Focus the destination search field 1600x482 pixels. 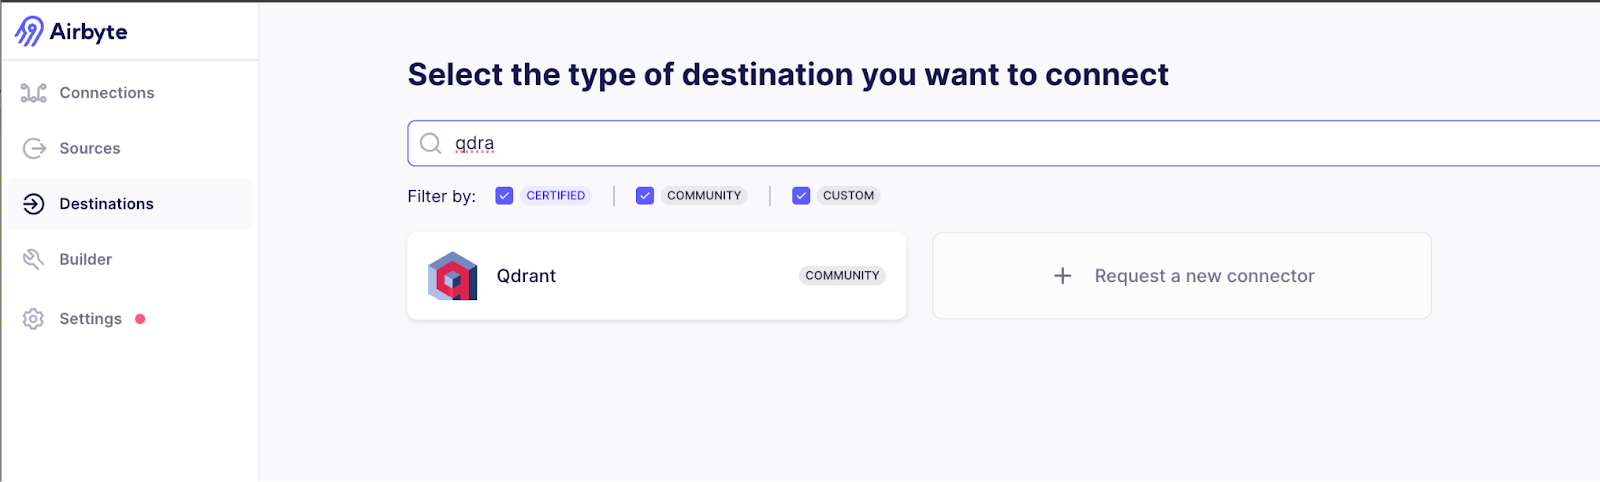(x=1004, y=143)
